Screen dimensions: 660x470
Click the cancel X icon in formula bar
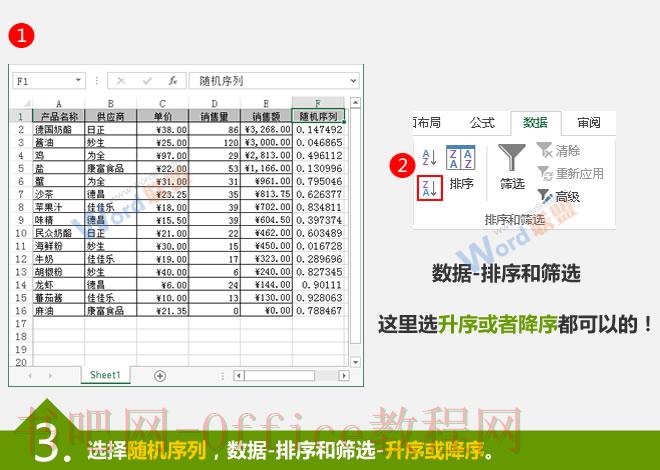point(121,81)
